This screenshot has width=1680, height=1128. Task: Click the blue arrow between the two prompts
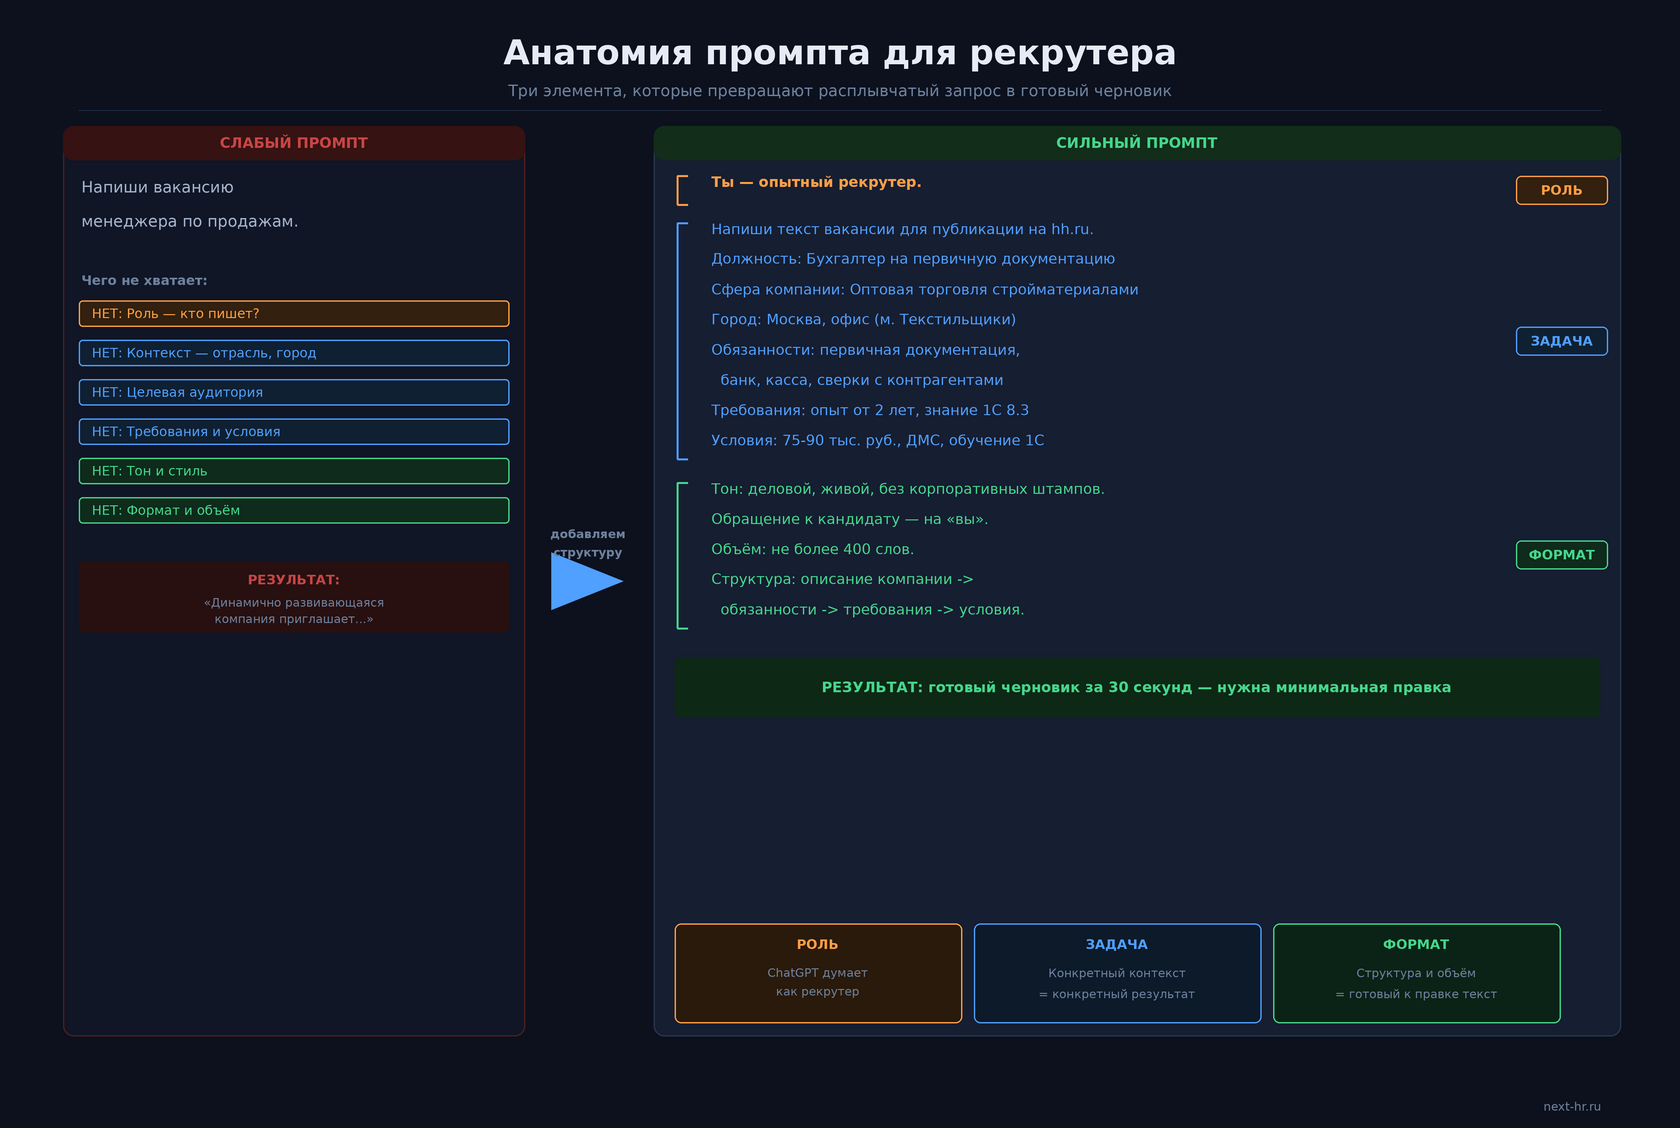586,581
